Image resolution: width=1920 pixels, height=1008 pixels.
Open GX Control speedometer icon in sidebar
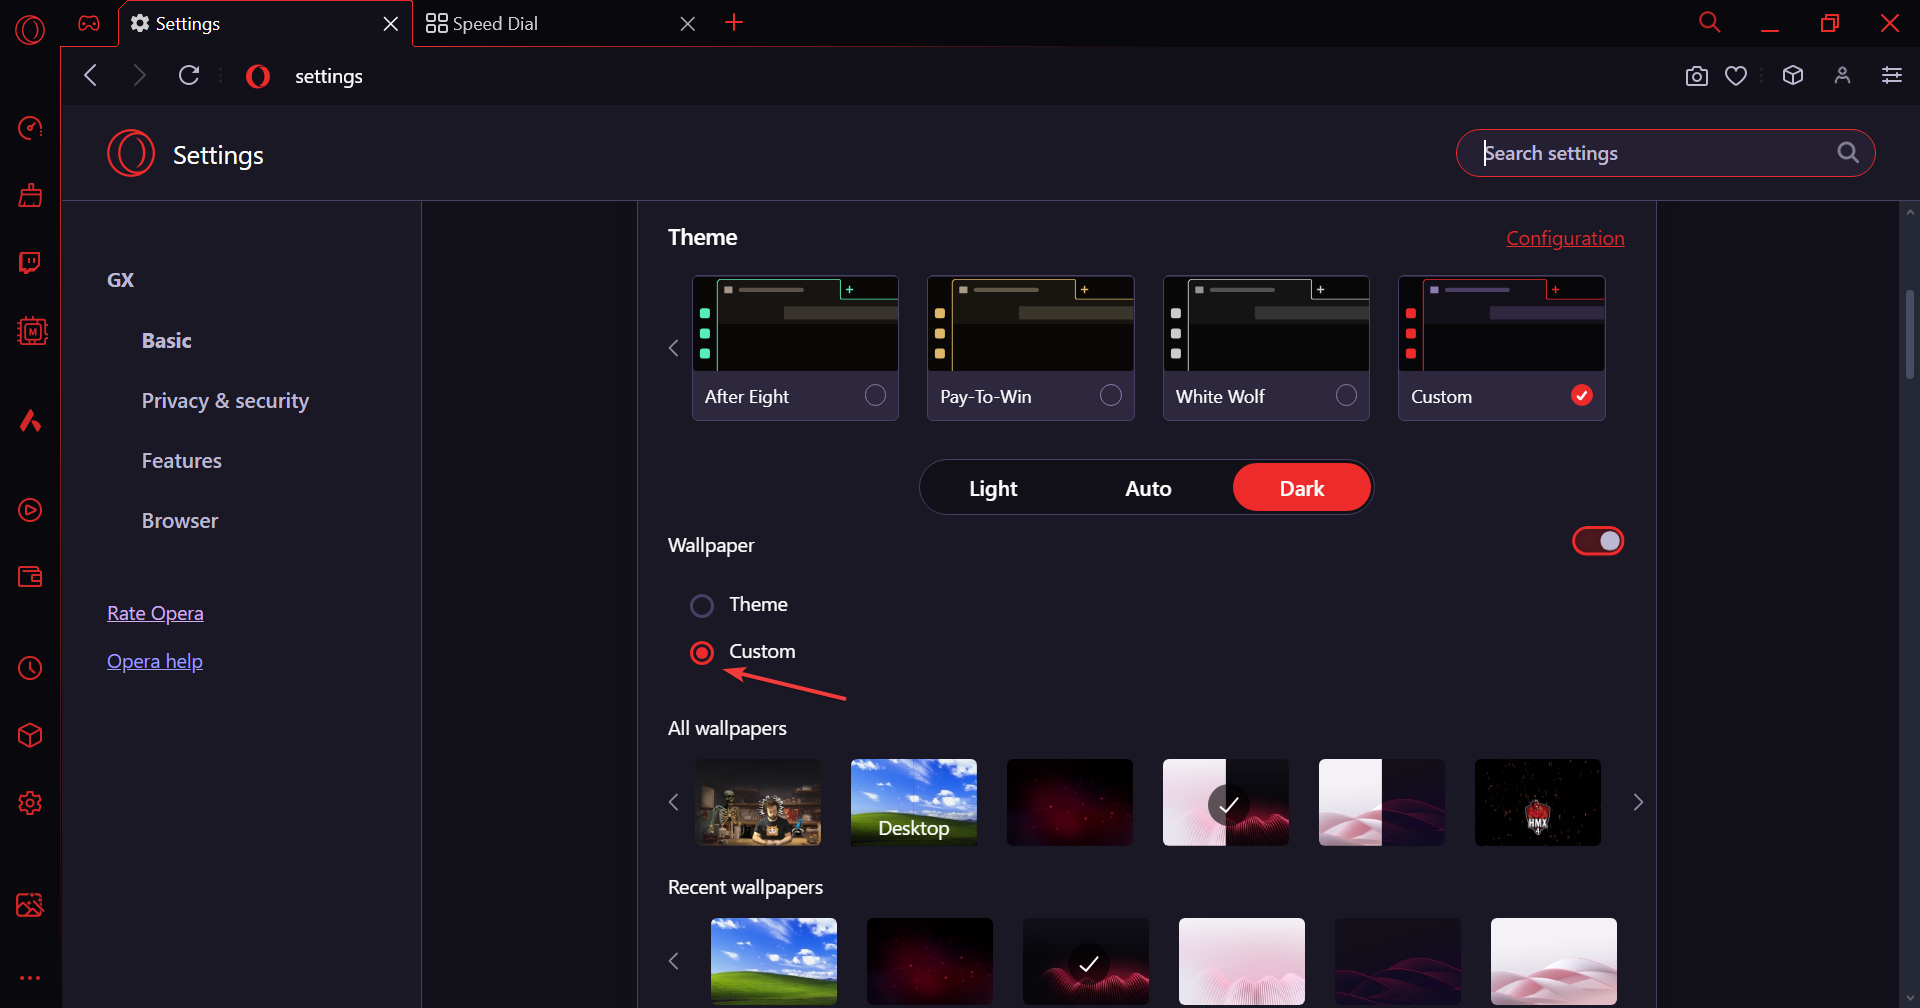click(x=30, y=128)
